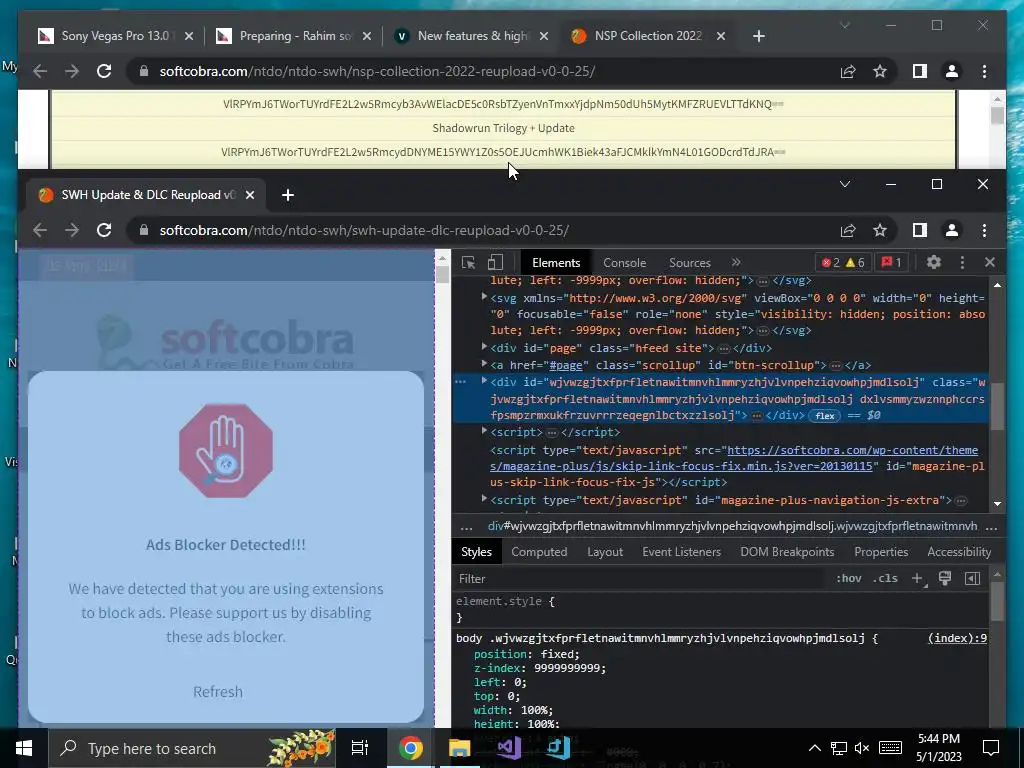Toggle device toolbar icon in DevTools
The height and width of the screenshot is (768, 1024).
pyautogui.click(x=495, y=263)
